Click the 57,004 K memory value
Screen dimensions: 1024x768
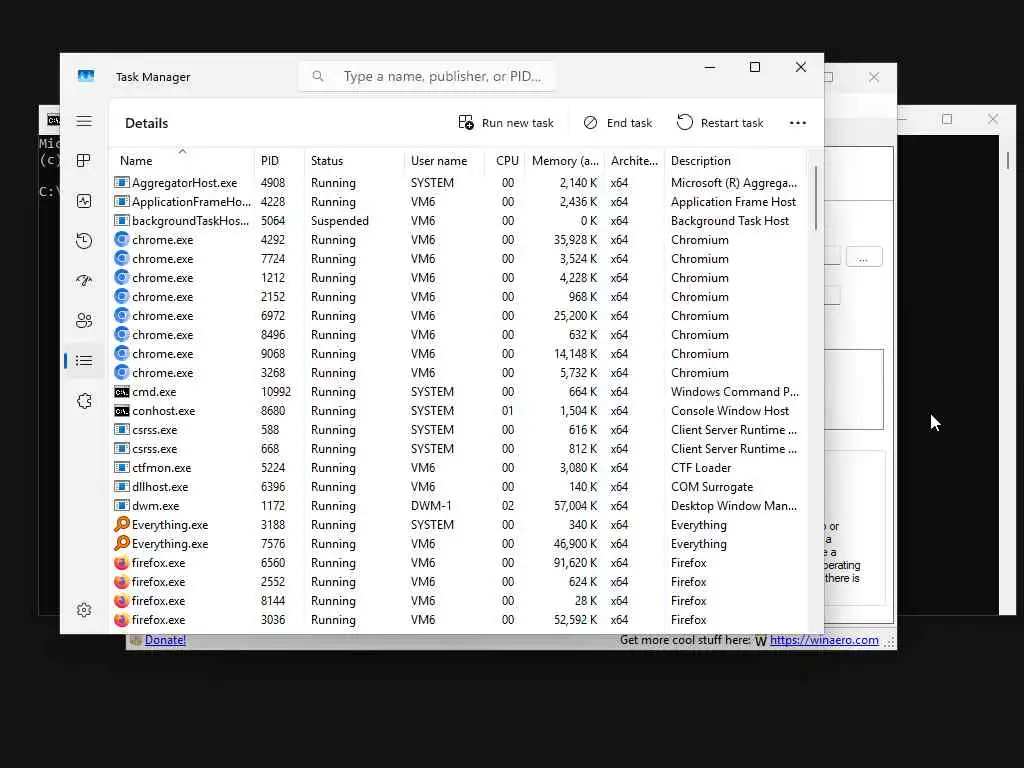coord(575,505)
